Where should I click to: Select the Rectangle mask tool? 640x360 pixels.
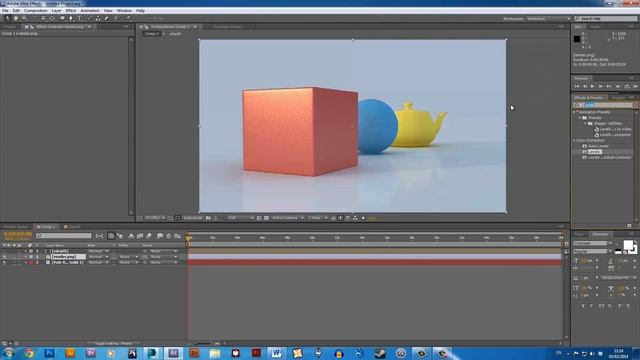pos(62,18)
